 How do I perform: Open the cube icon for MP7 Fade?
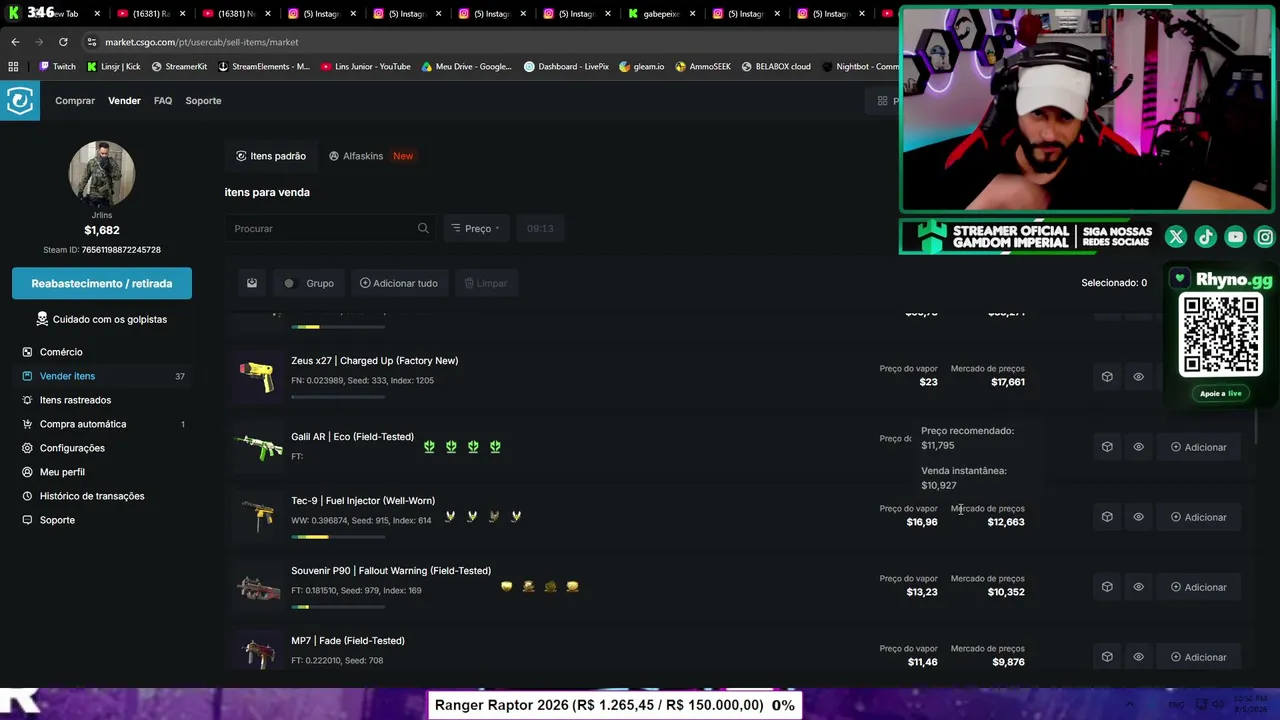[x=1107, y=657]
